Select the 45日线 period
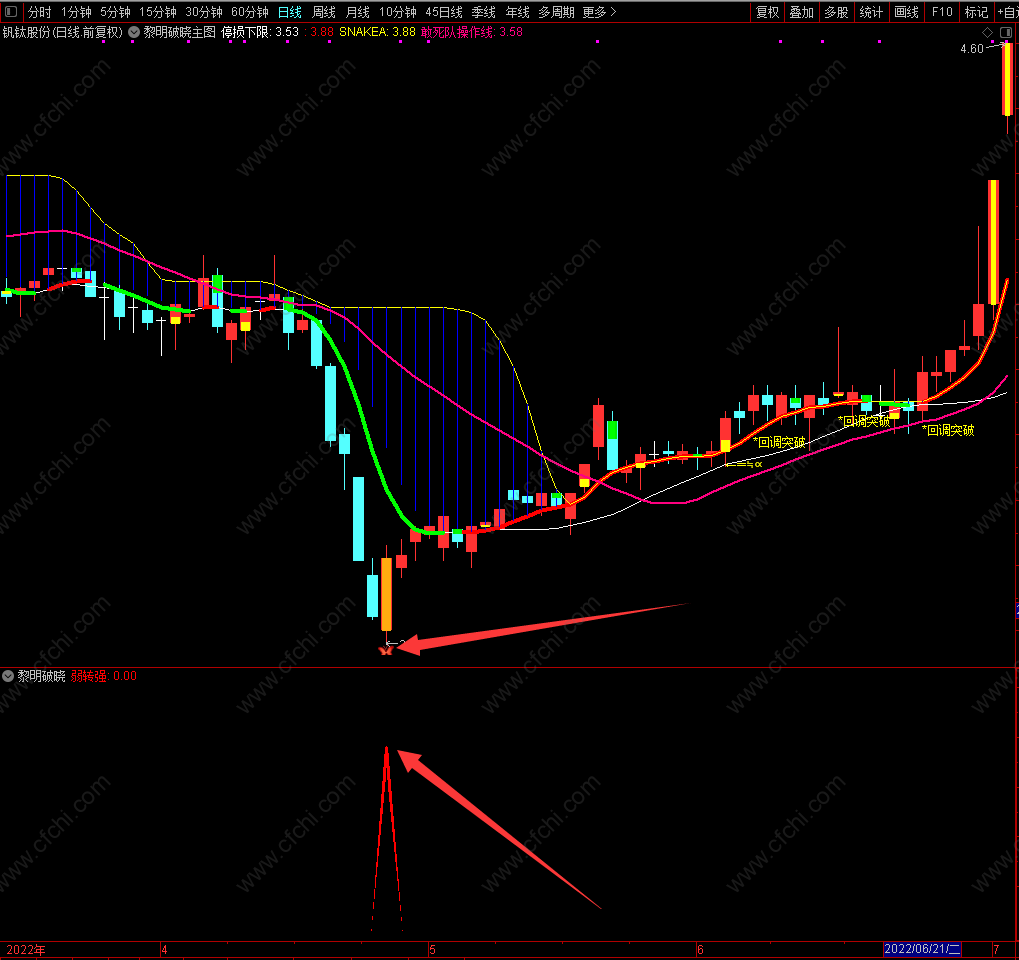 (x=444, y=12)
